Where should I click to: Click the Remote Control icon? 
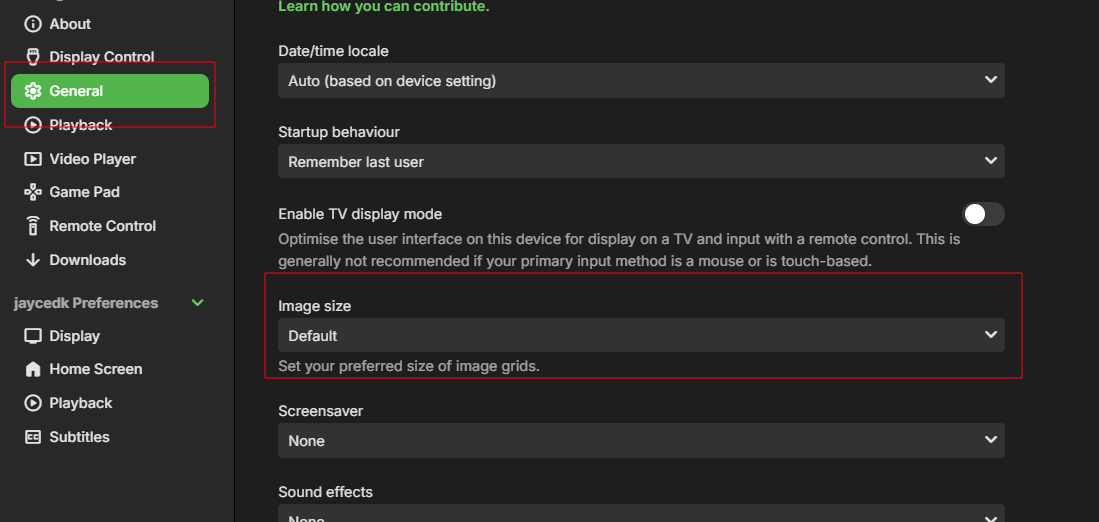(x=32, y=226)
